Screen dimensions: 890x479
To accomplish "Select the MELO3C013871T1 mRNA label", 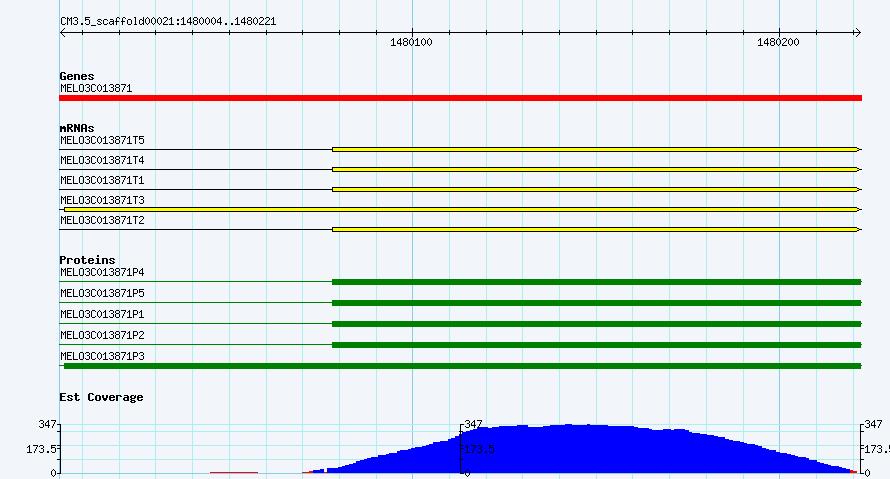I will pos(102,180).
